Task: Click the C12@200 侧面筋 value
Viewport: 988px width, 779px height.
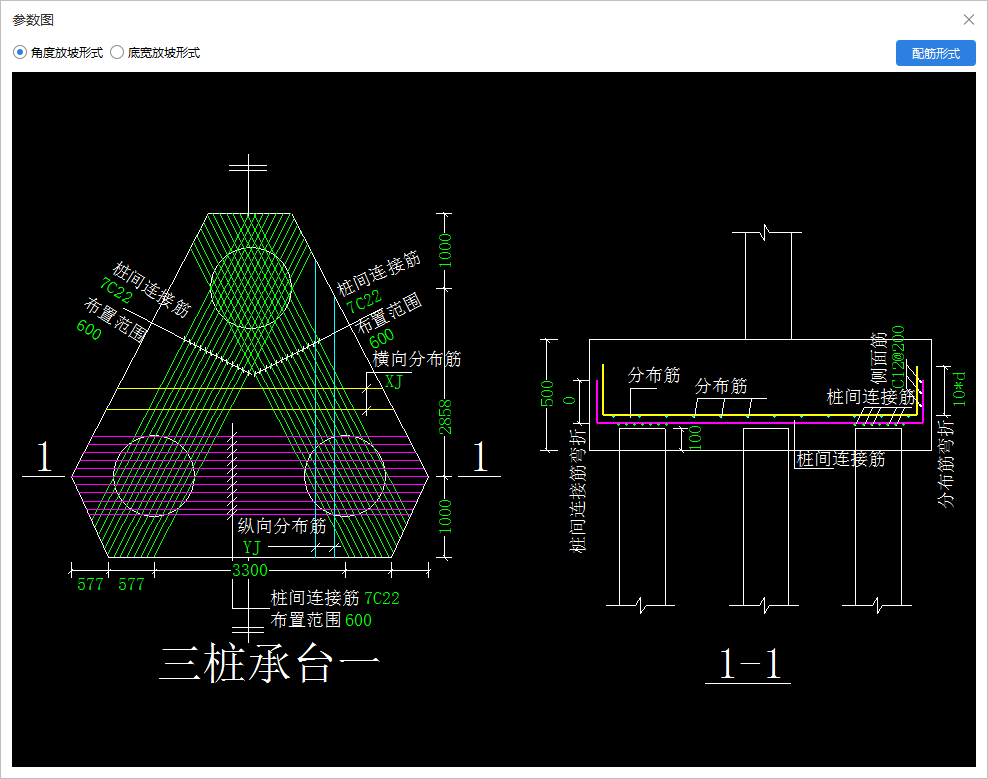Action: pyautogui.click(x=899, y=357)
